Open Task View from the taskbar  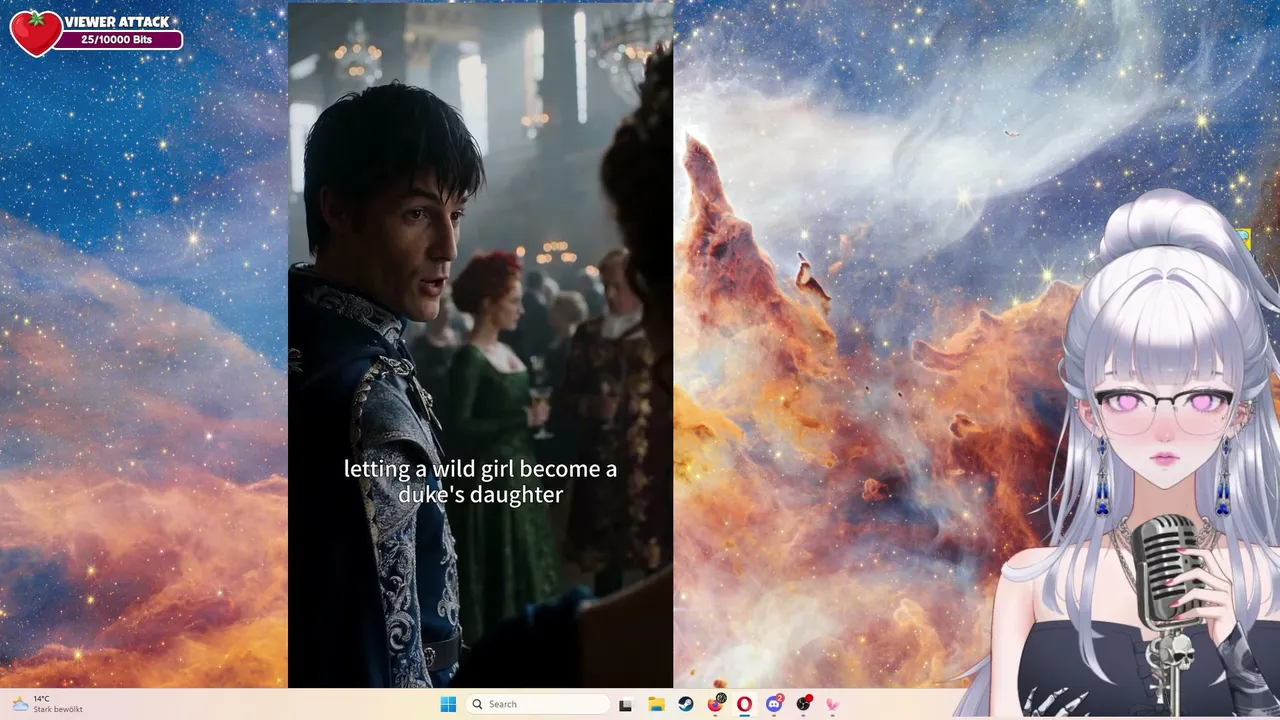click(625, 704)
